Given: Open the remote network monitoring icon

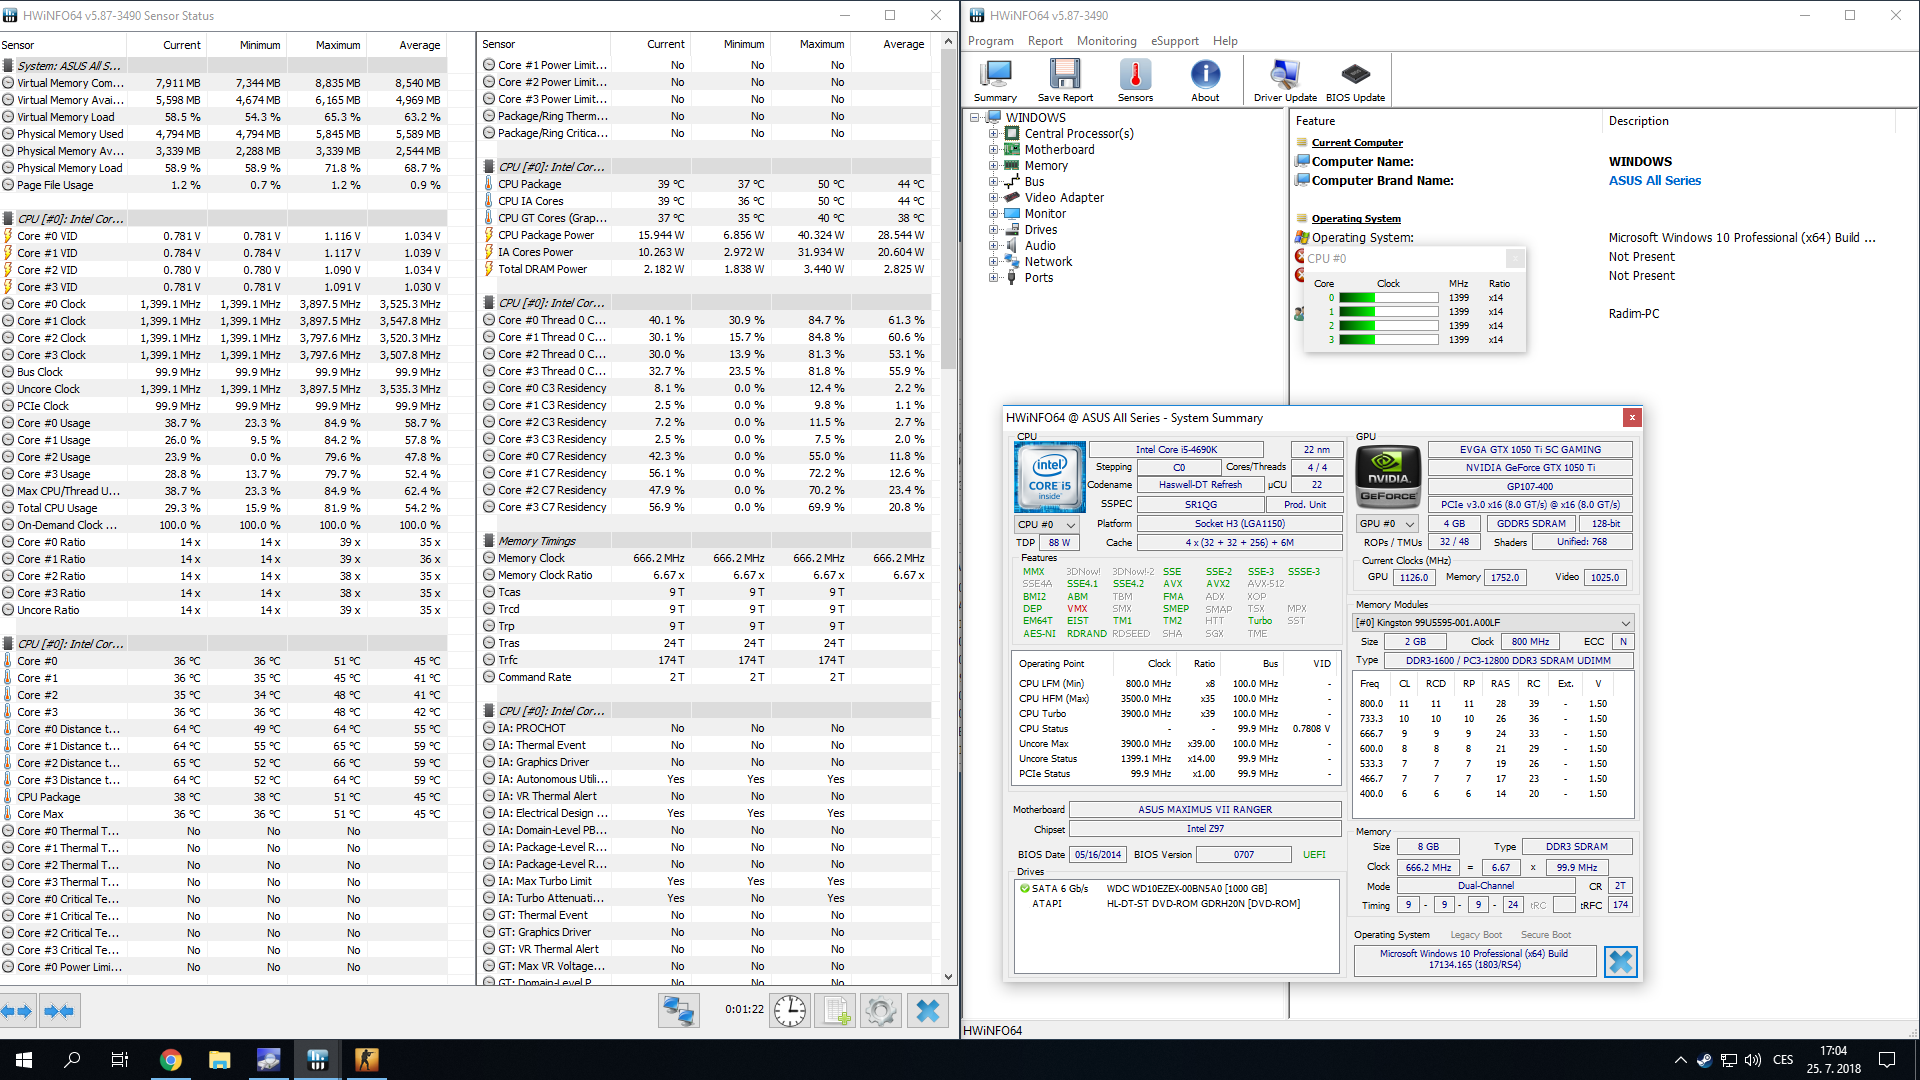Looking at the screenshot, I should [678, 1011].
